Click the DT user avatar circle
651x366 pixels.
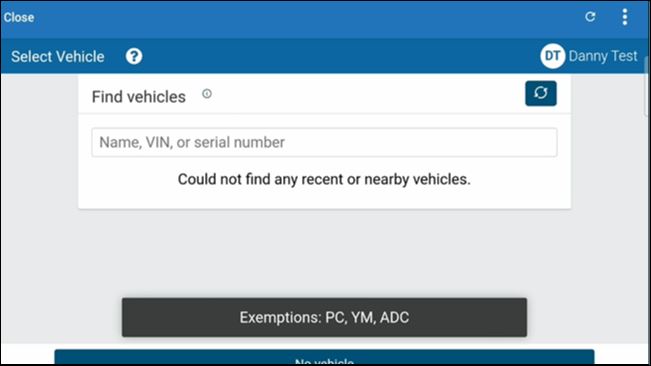tap(553, 56)
